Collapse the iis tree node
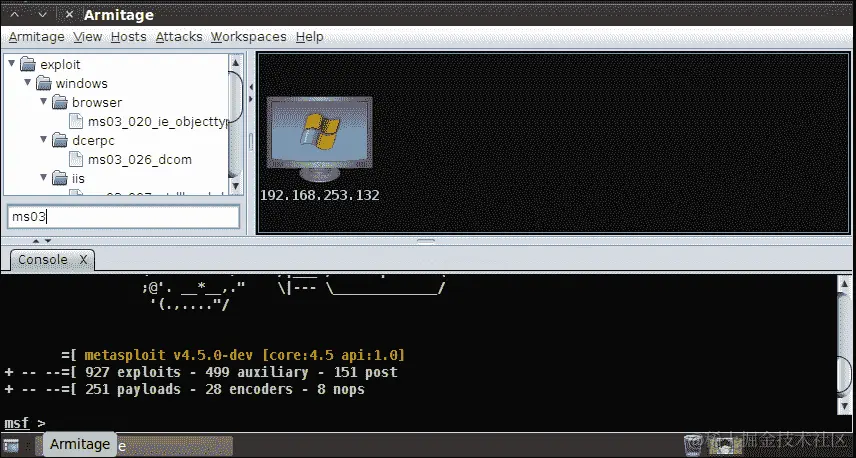The width and height of the screenshot is (856, 458). coord(44,177)
